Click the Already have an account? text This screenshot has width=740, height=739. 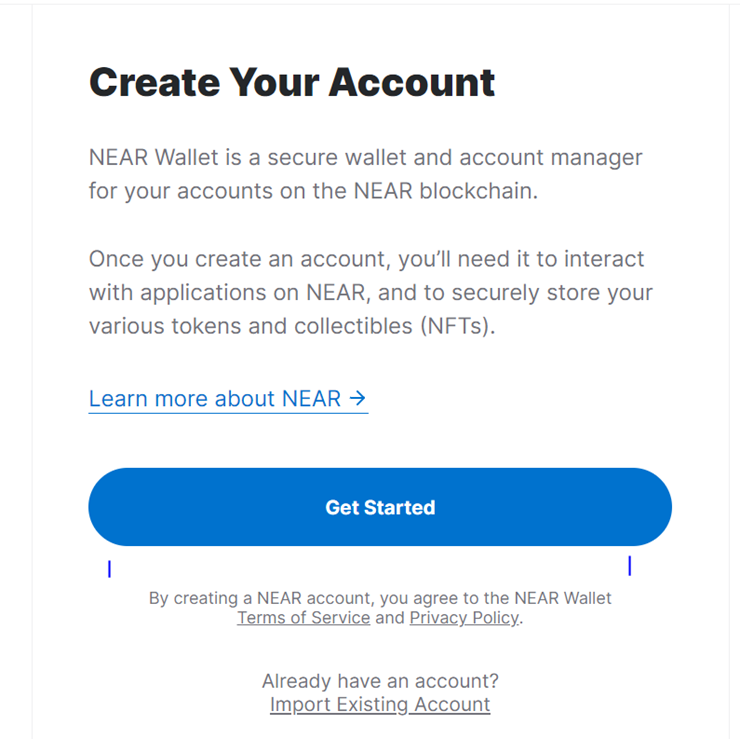[380, 681]
